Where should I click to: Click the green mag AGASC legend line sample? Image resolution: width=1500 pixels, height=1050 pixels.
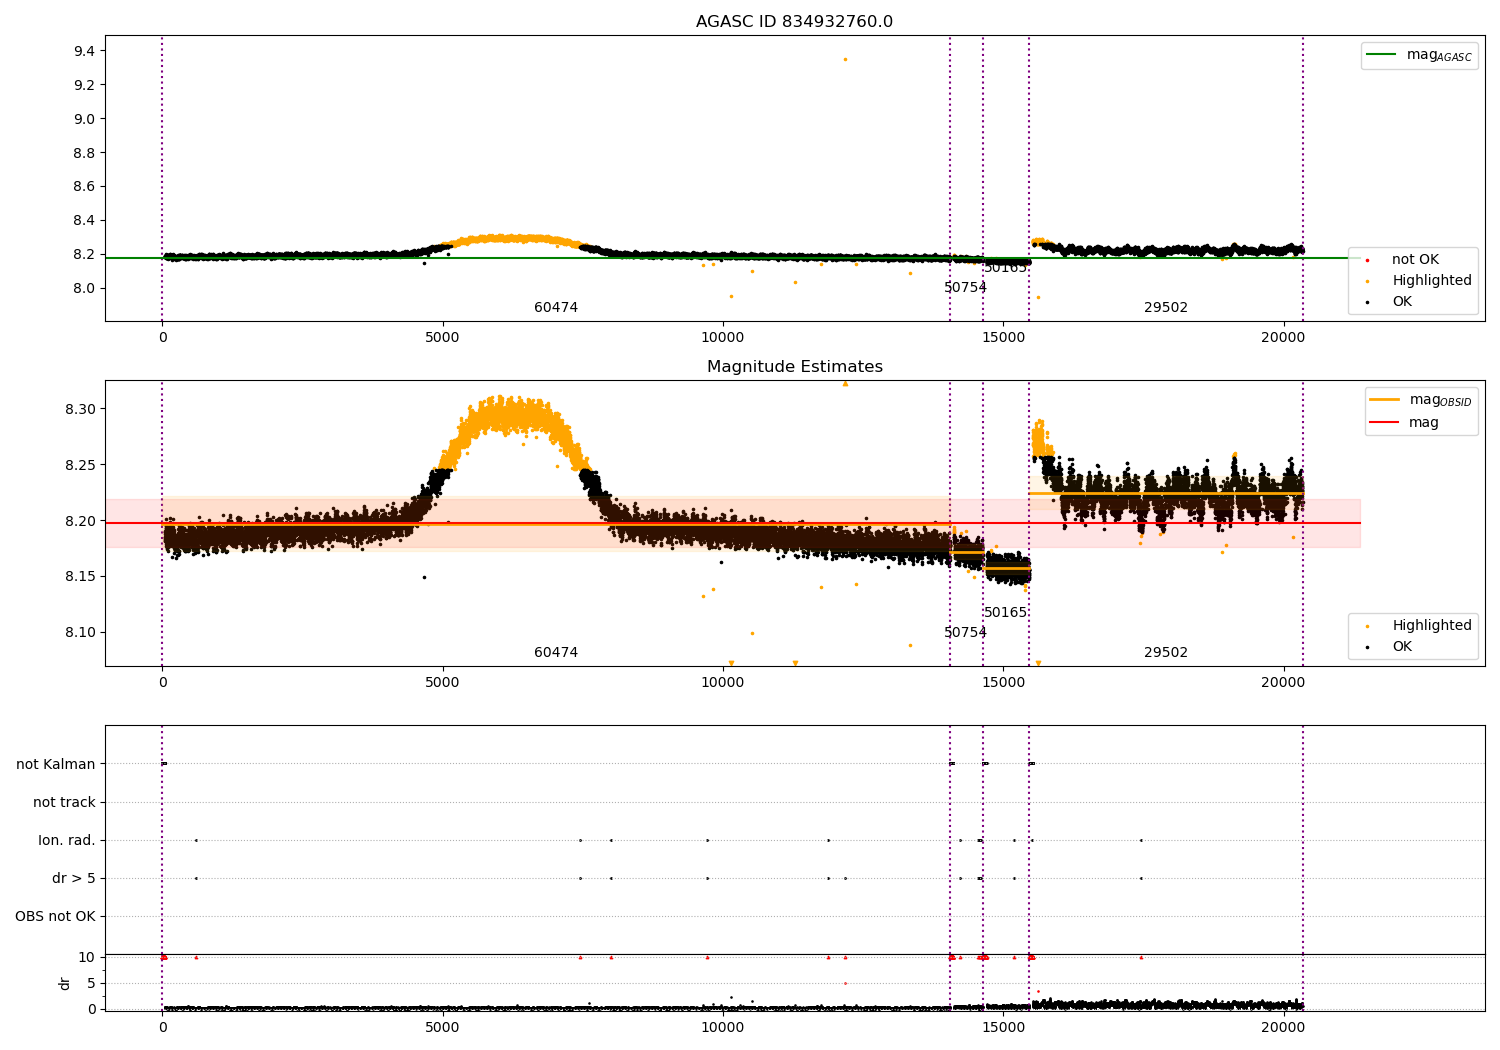pyautogui.click(x=1382, y=55)
